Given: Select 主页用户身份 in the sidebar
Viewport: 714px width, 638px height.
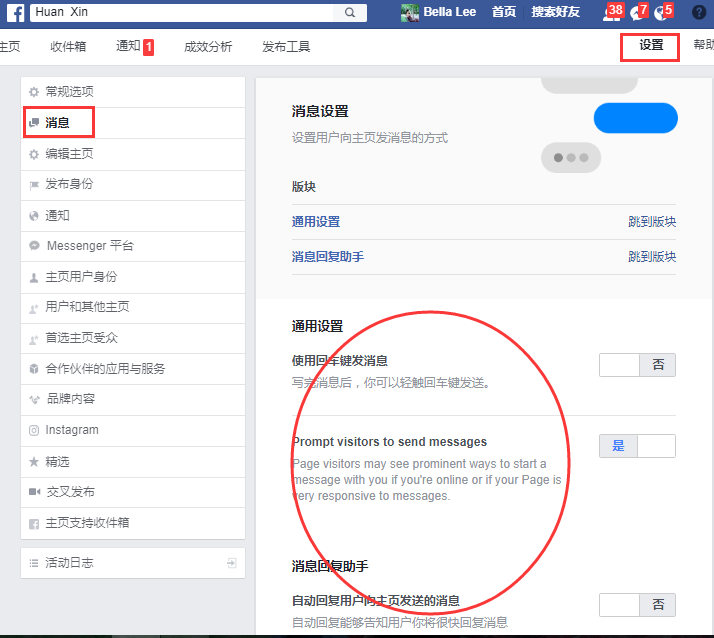Looking at the screenshot, I should pyautogui.click(x=133, y=277).
